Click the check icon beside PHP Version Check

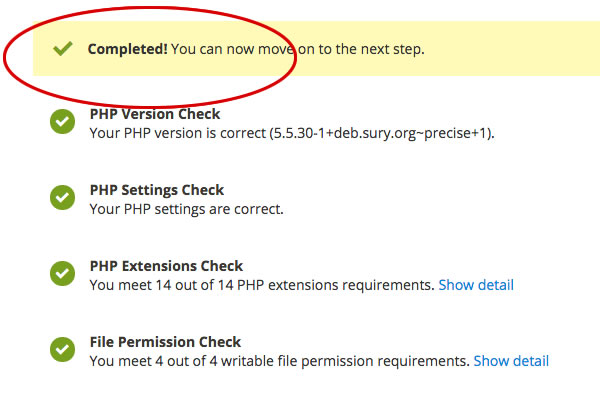pos(63,122)
